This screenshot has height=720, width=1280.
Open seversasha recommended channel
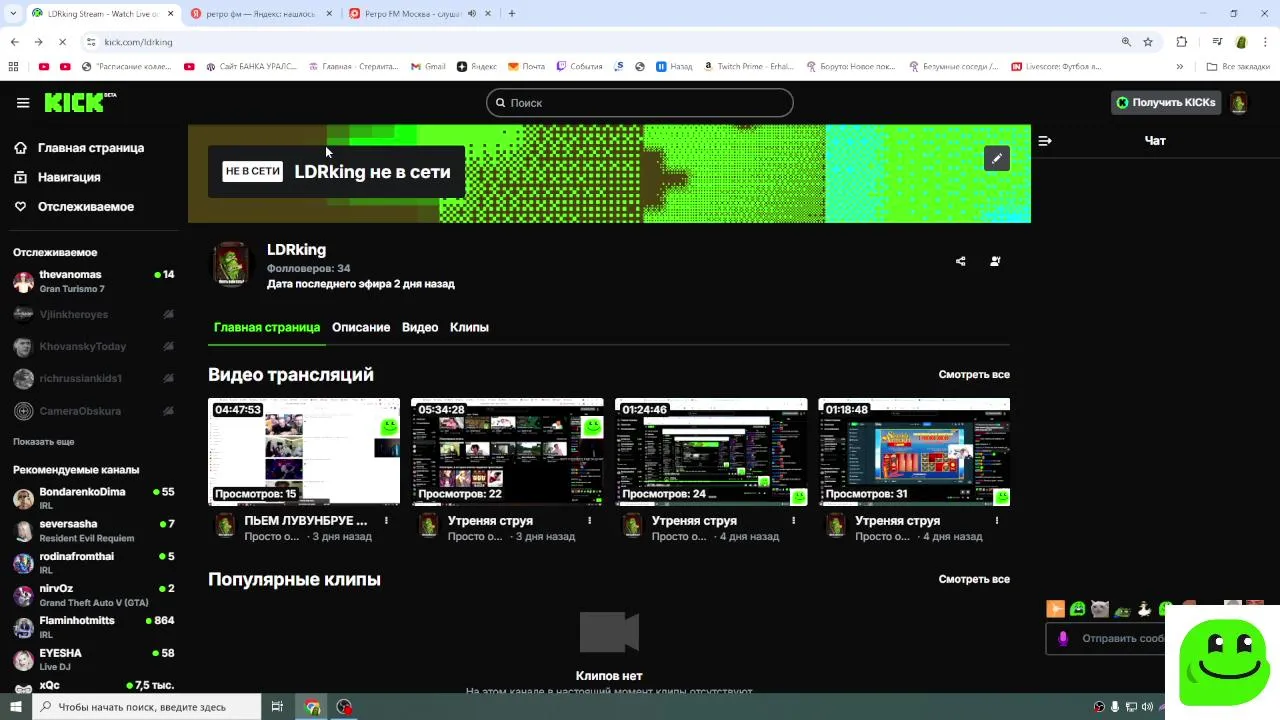coord(93,530)
